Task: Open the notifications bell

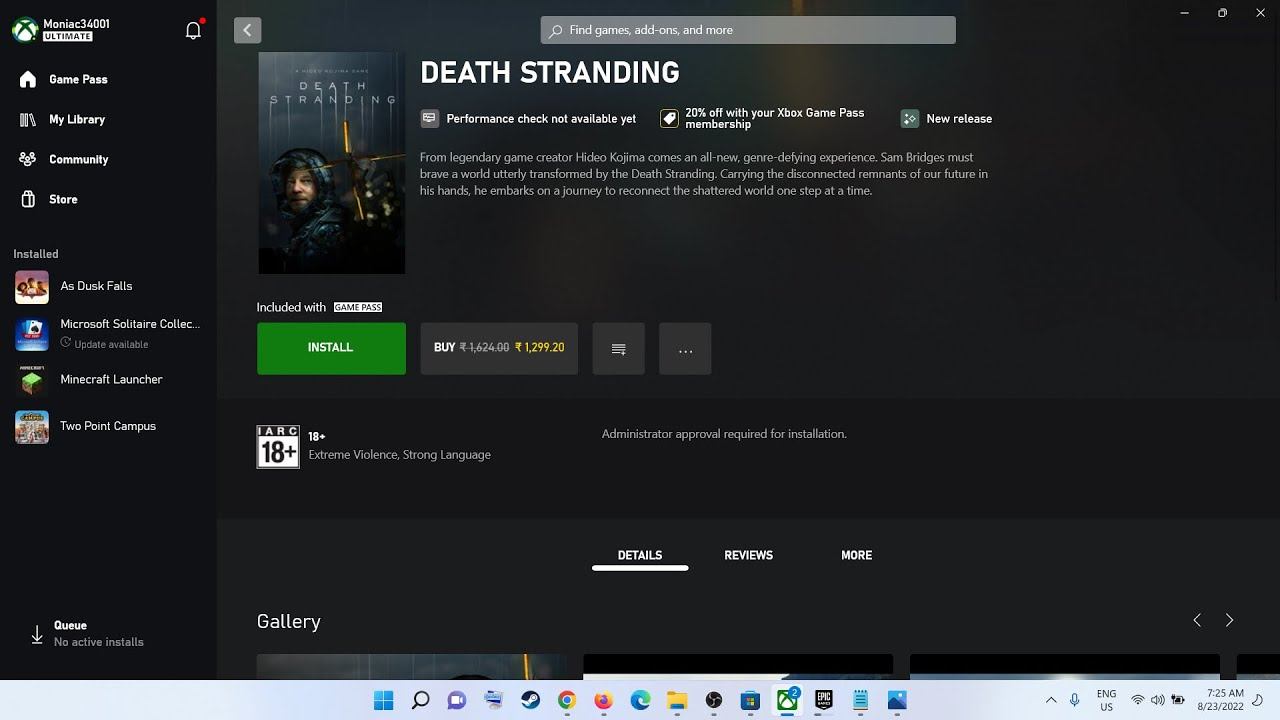Action: 194,30
